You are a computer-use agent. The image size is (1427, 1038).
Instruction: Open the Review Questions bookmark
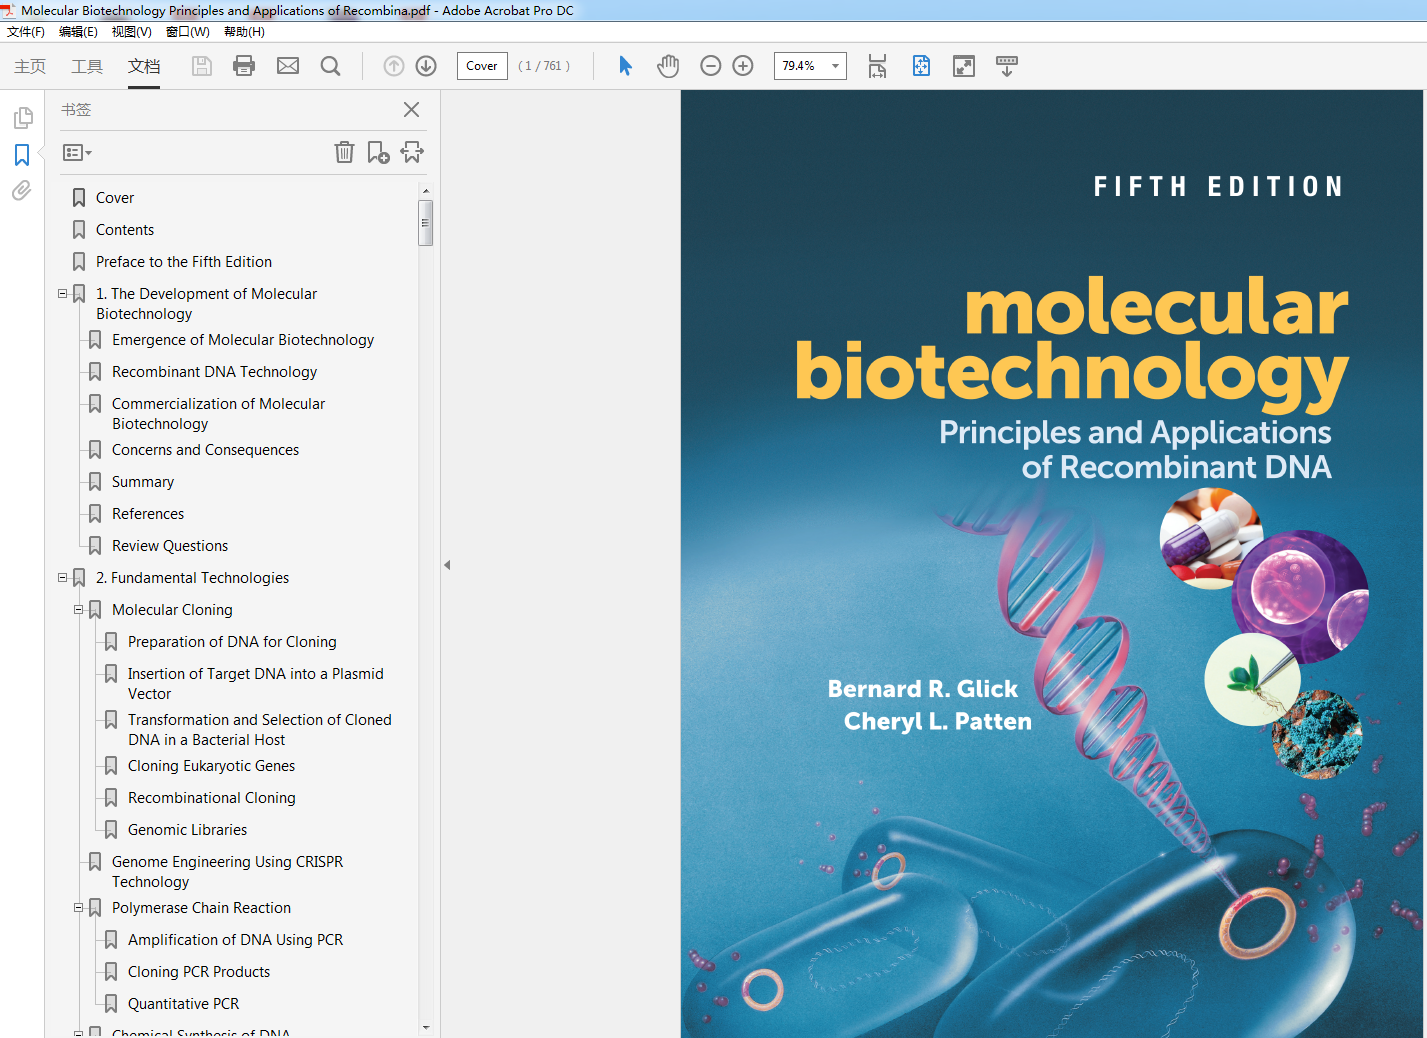click(170, 546)
